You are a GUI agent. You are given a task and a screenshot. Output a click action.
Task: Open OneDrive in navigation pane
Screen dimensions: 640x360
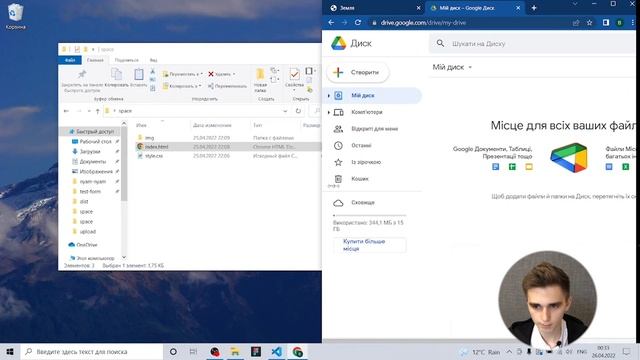tap(87, 245)
